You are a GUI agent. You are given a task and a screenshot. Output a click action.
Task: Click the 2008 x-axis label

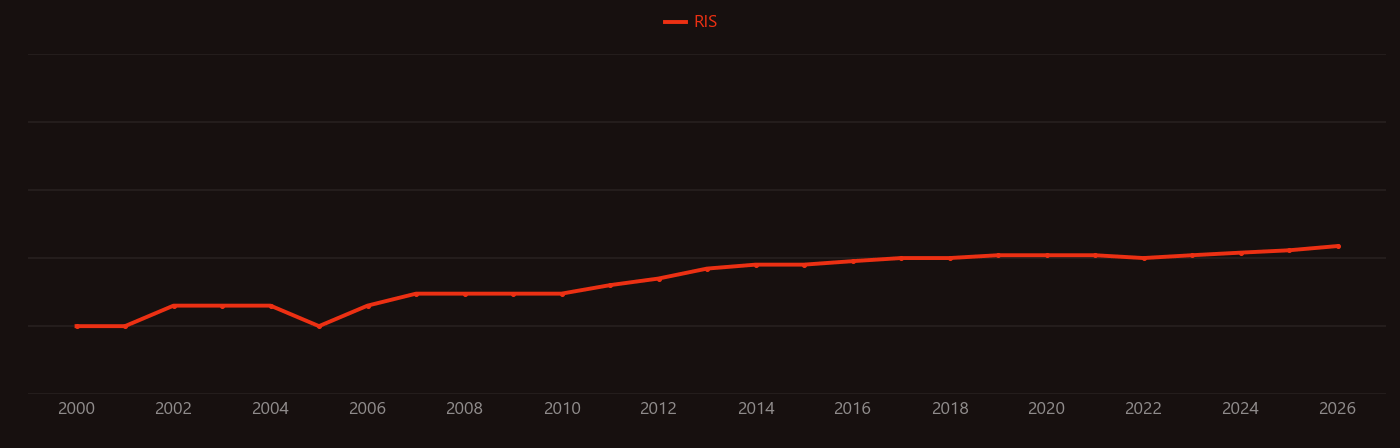click(x=465, y=409)
